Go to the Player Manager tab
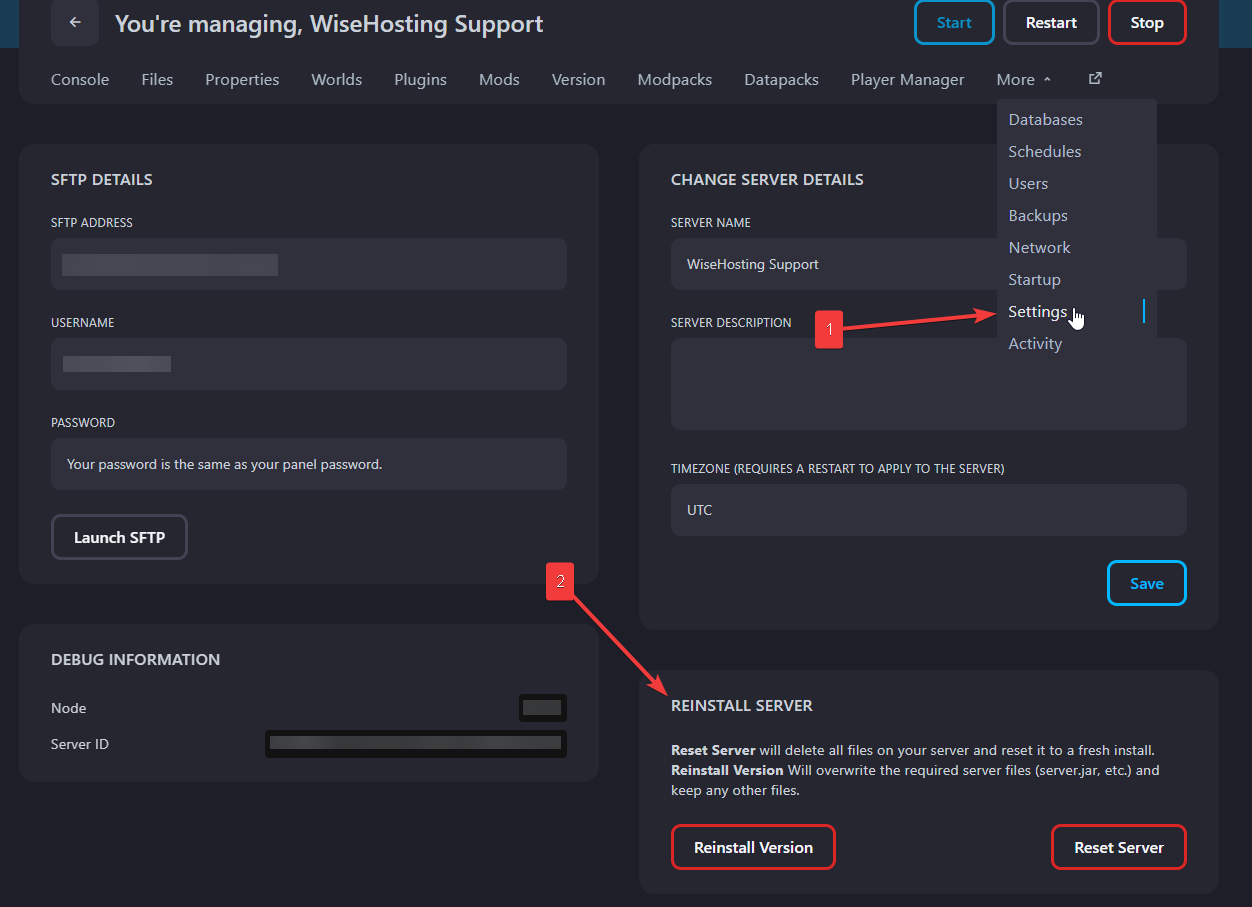The height and width of the screenshot is (907, 1252). 907,79
